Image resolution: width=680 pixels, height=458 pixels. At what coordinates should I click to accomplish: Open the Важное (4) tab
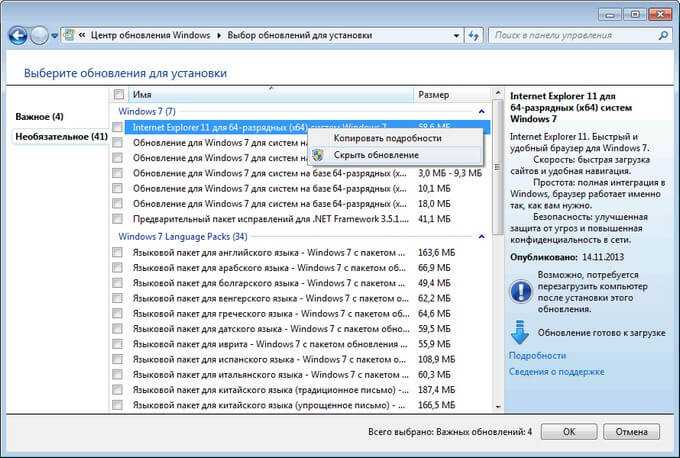tap(39, 117)
